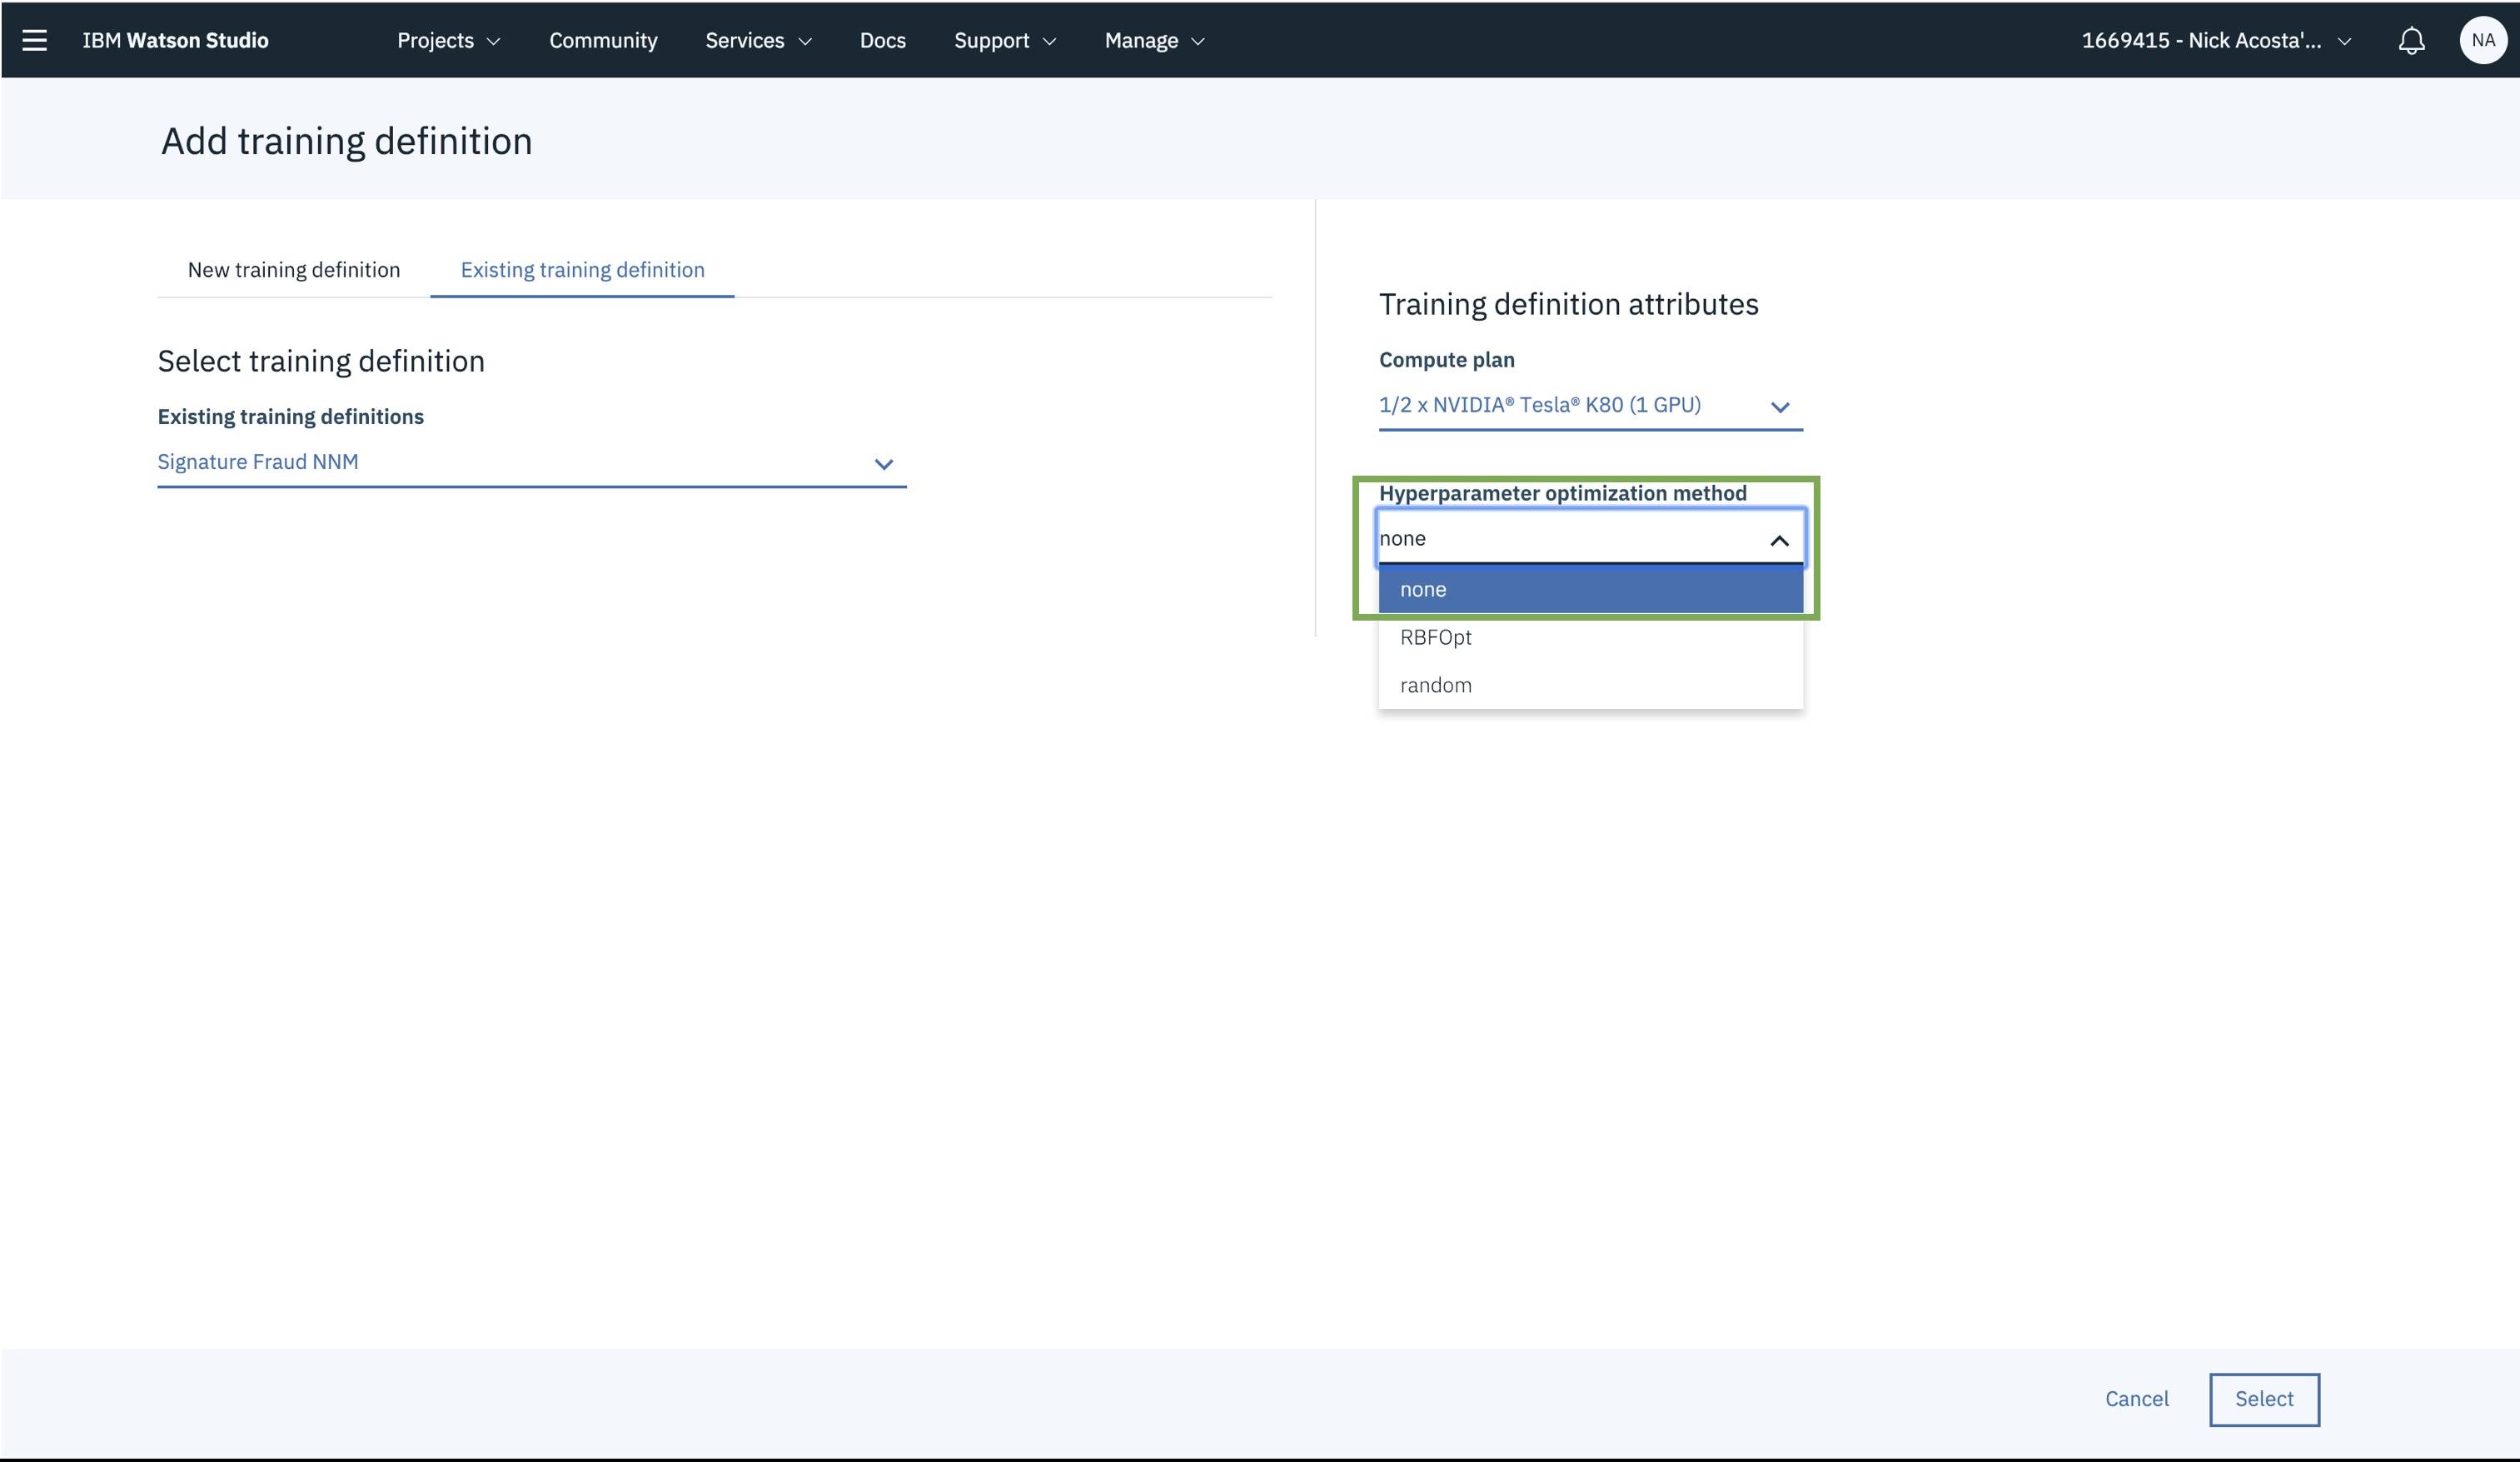Screen dimensions: 2520x1462
Task: Collapse the Hyperparameter optimization method dropdown
Action: point(1590,539)
